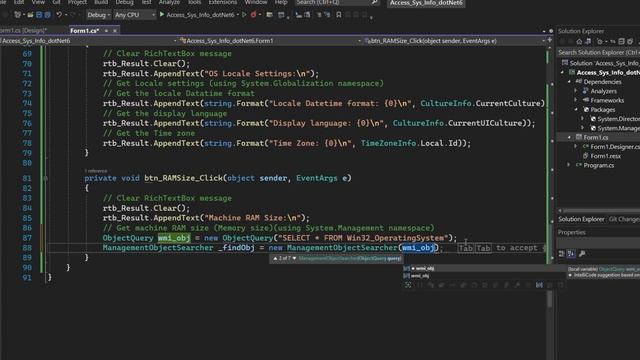Expand the Program.cs node
Image resolution: width=640 pixels, height=360 pixels.
point(569,165)
